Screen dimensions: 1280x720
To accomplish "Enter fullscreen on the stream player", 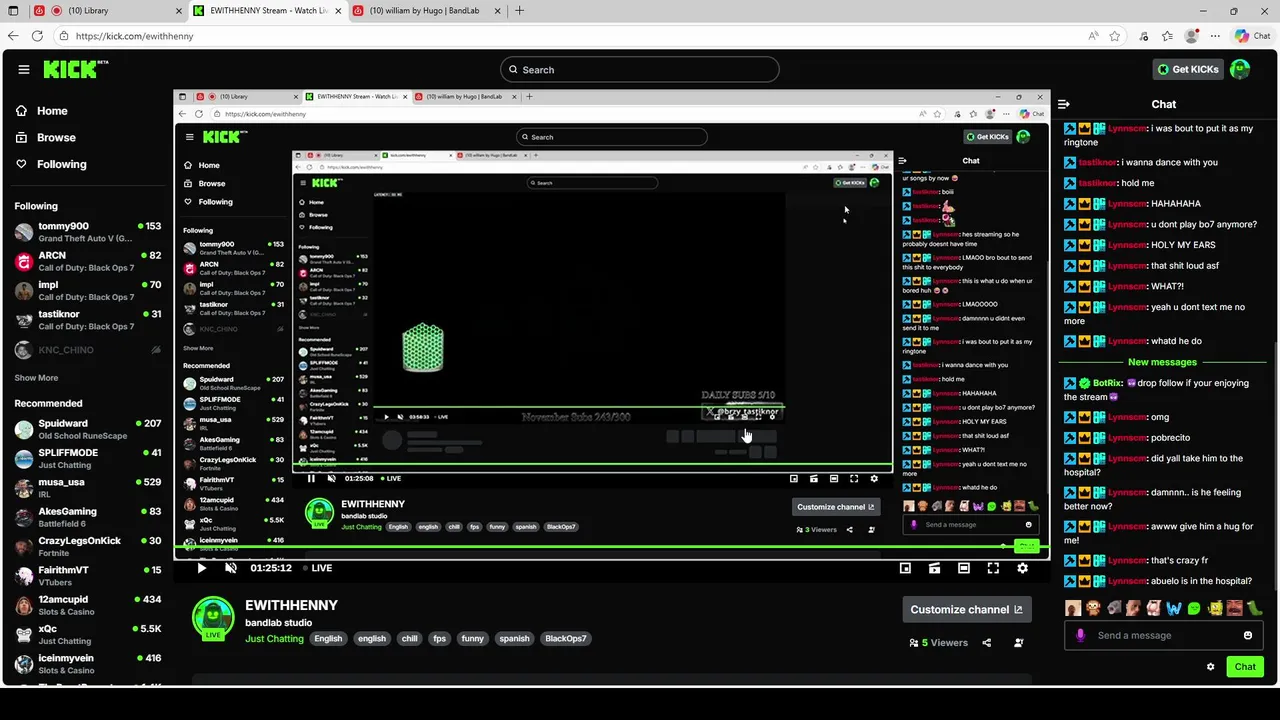I will 993,568.
